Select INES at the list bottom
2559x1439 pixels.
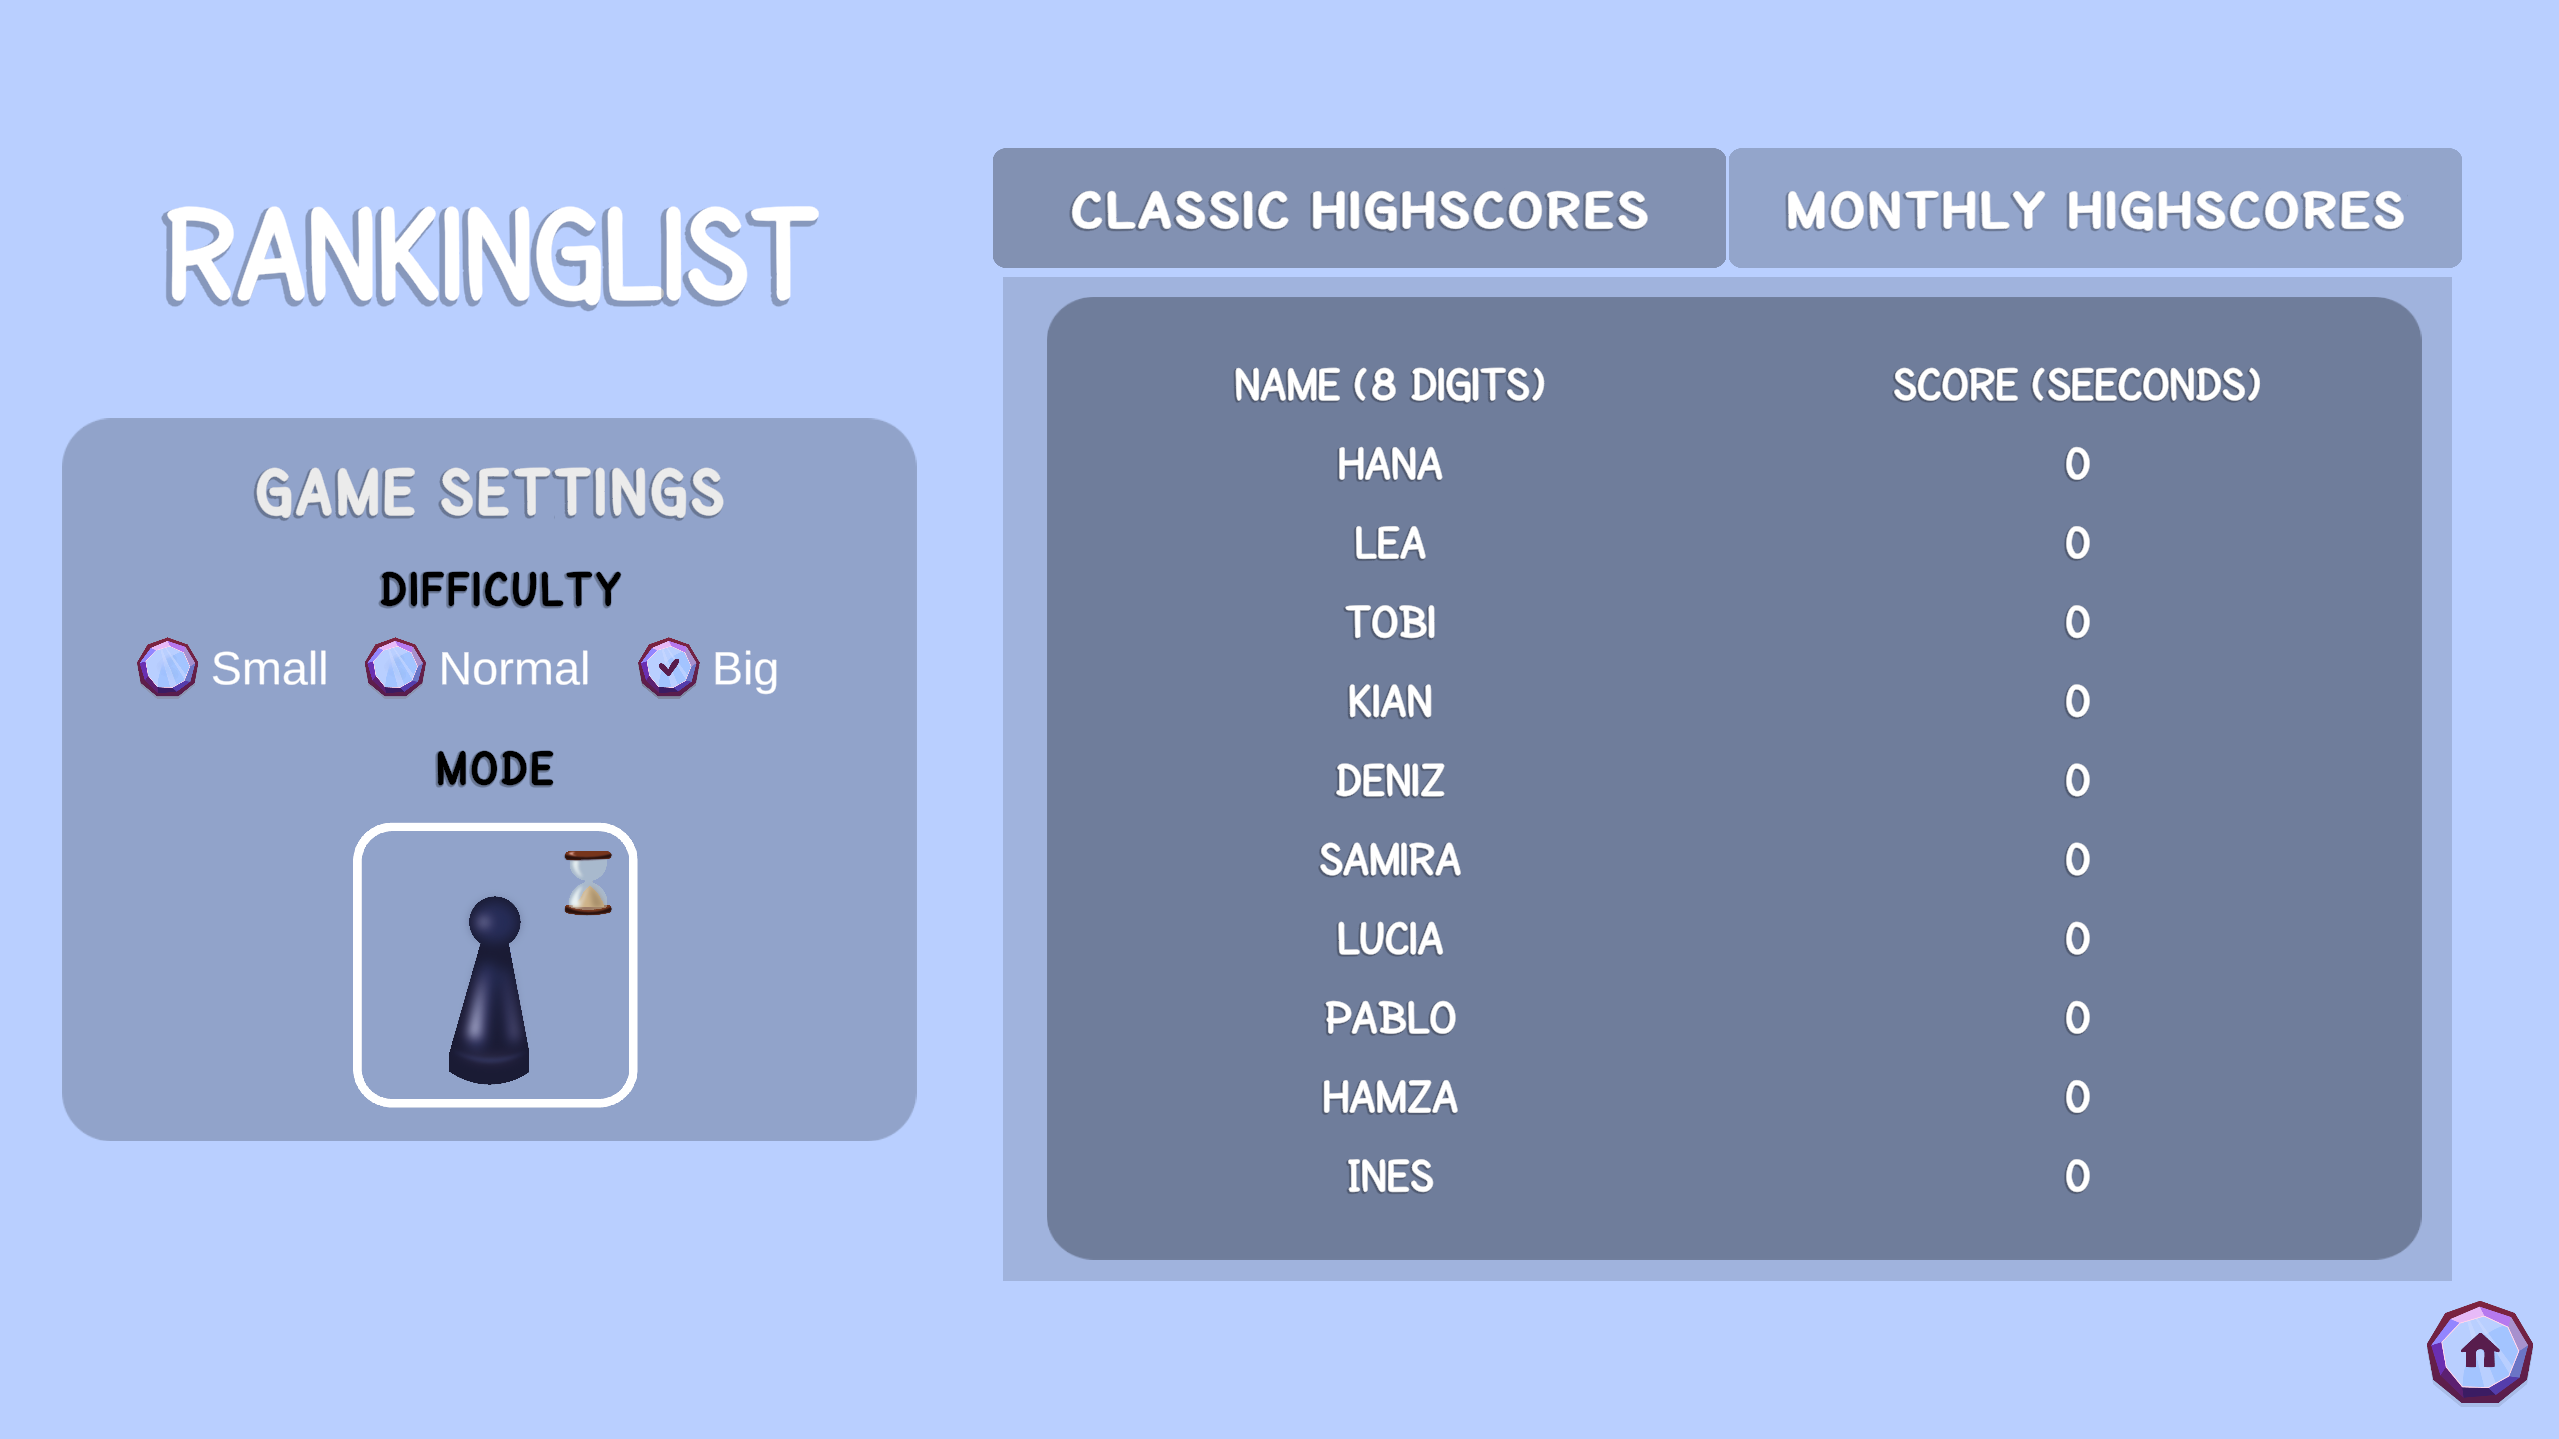pos(1390,1176)
